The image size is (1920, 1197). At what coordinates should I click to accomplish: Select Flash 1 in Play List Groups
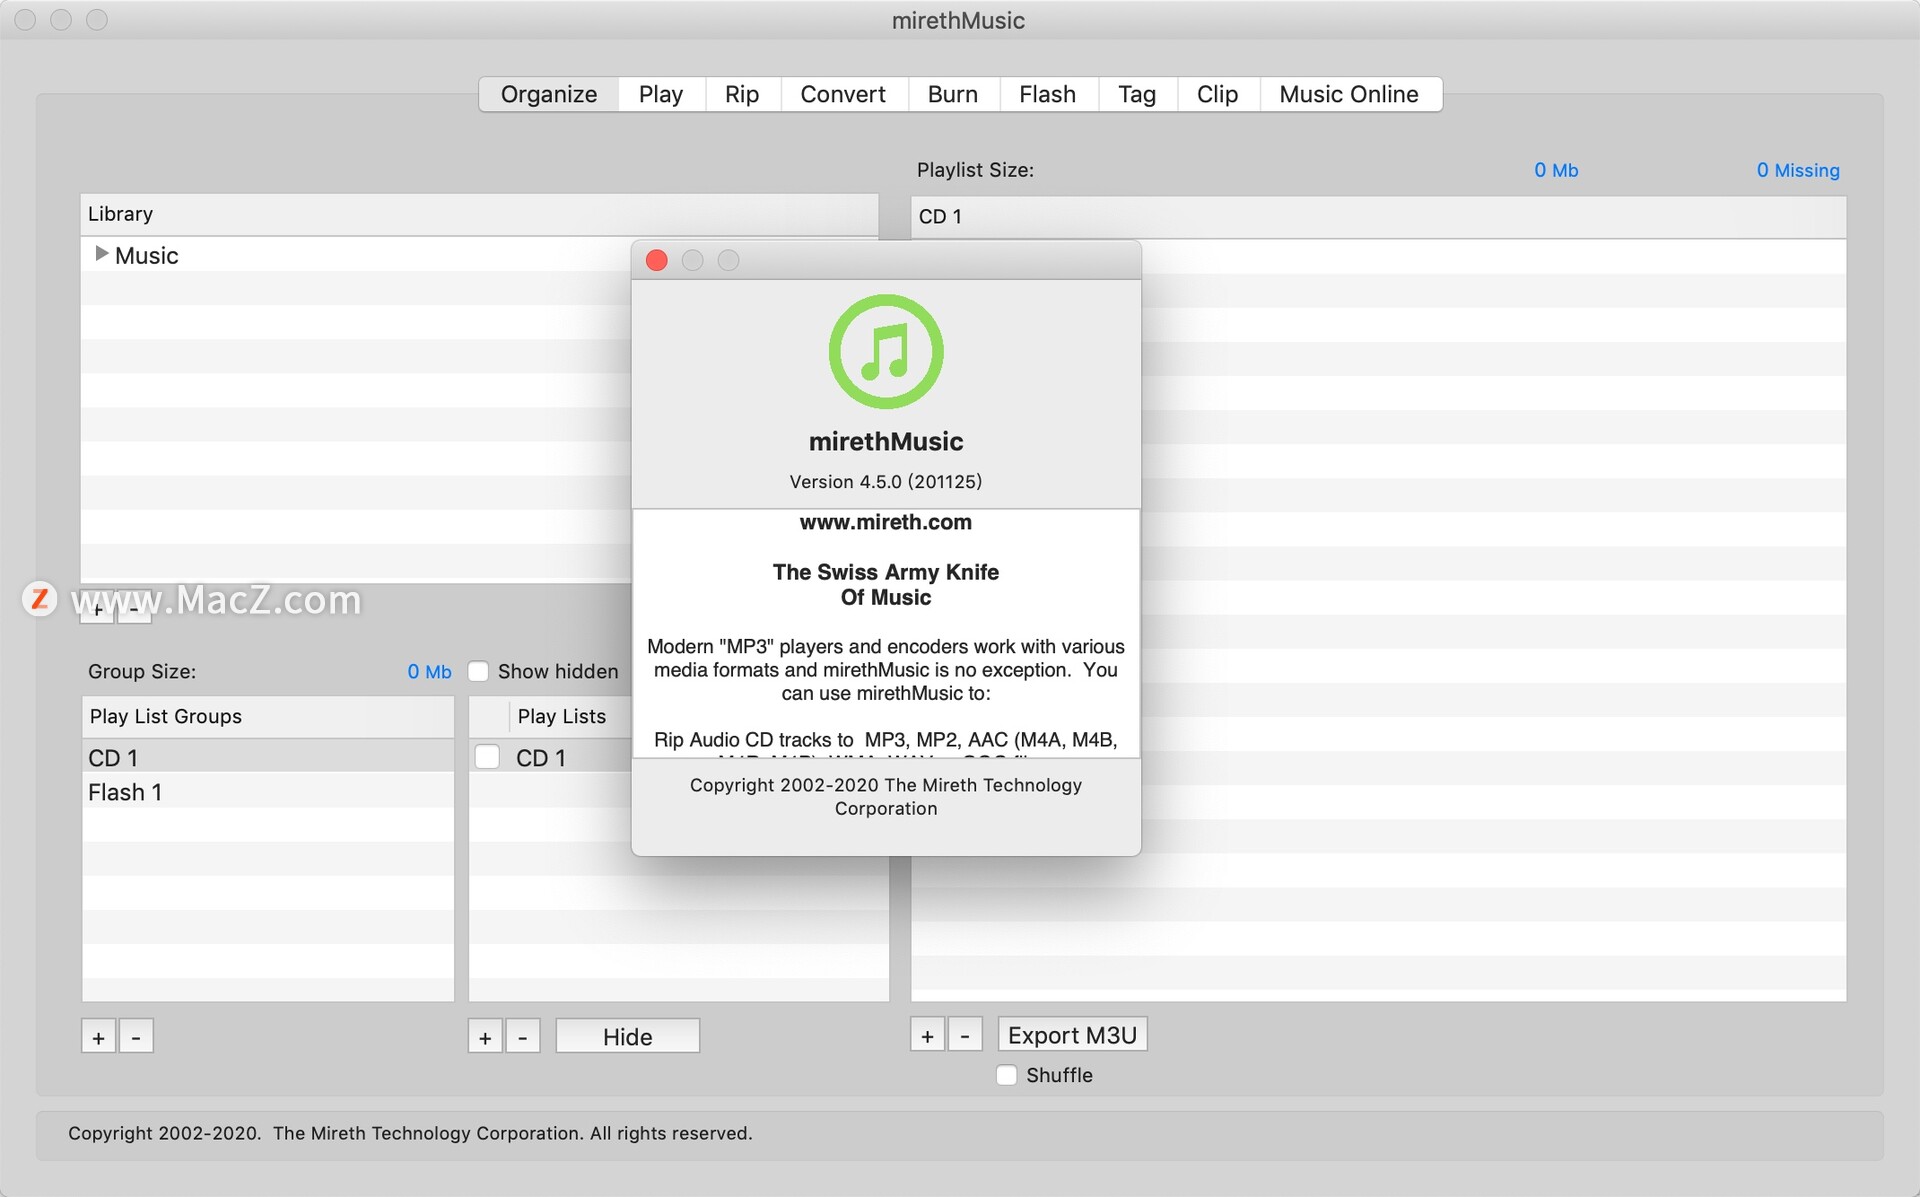268,792
